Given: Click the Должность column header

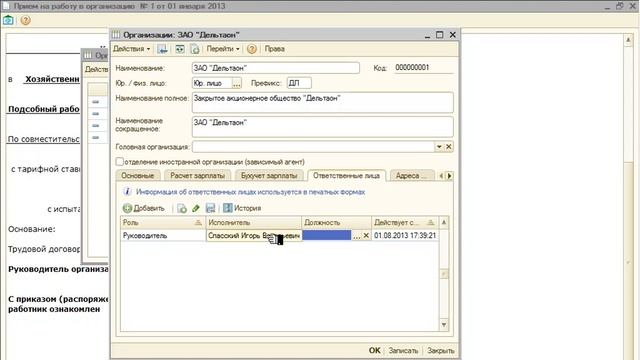Looking at the screenshot, I should [x=336, y=222].
